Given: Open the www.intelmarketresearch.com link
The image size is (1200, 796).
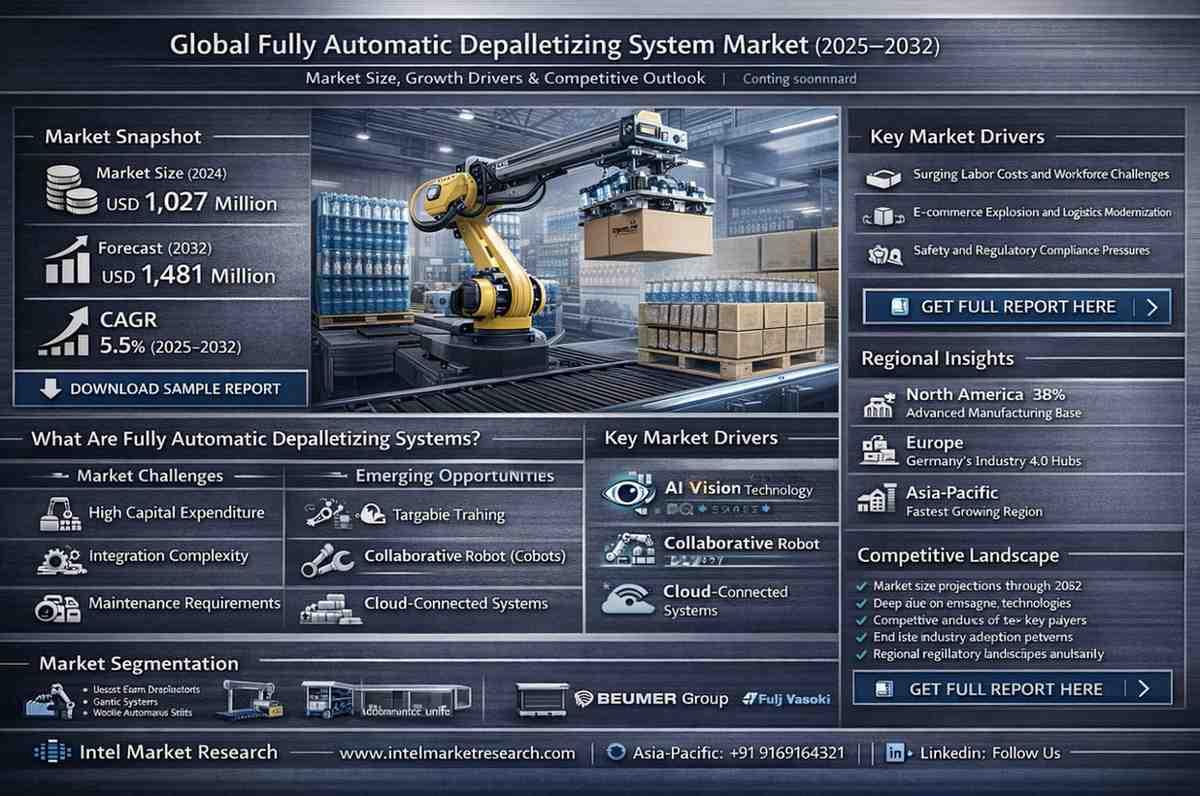Looking at the screenshot, I should [x=457, y=753].
